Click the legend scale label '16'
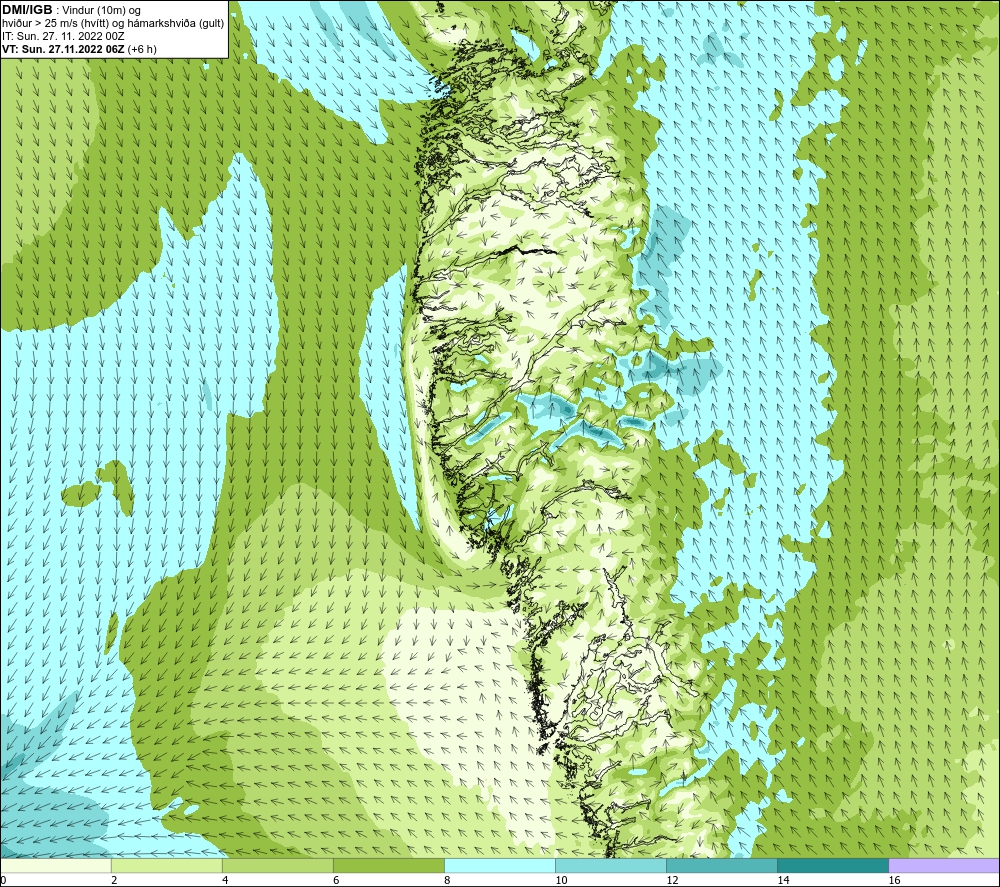 pos(894,881)
